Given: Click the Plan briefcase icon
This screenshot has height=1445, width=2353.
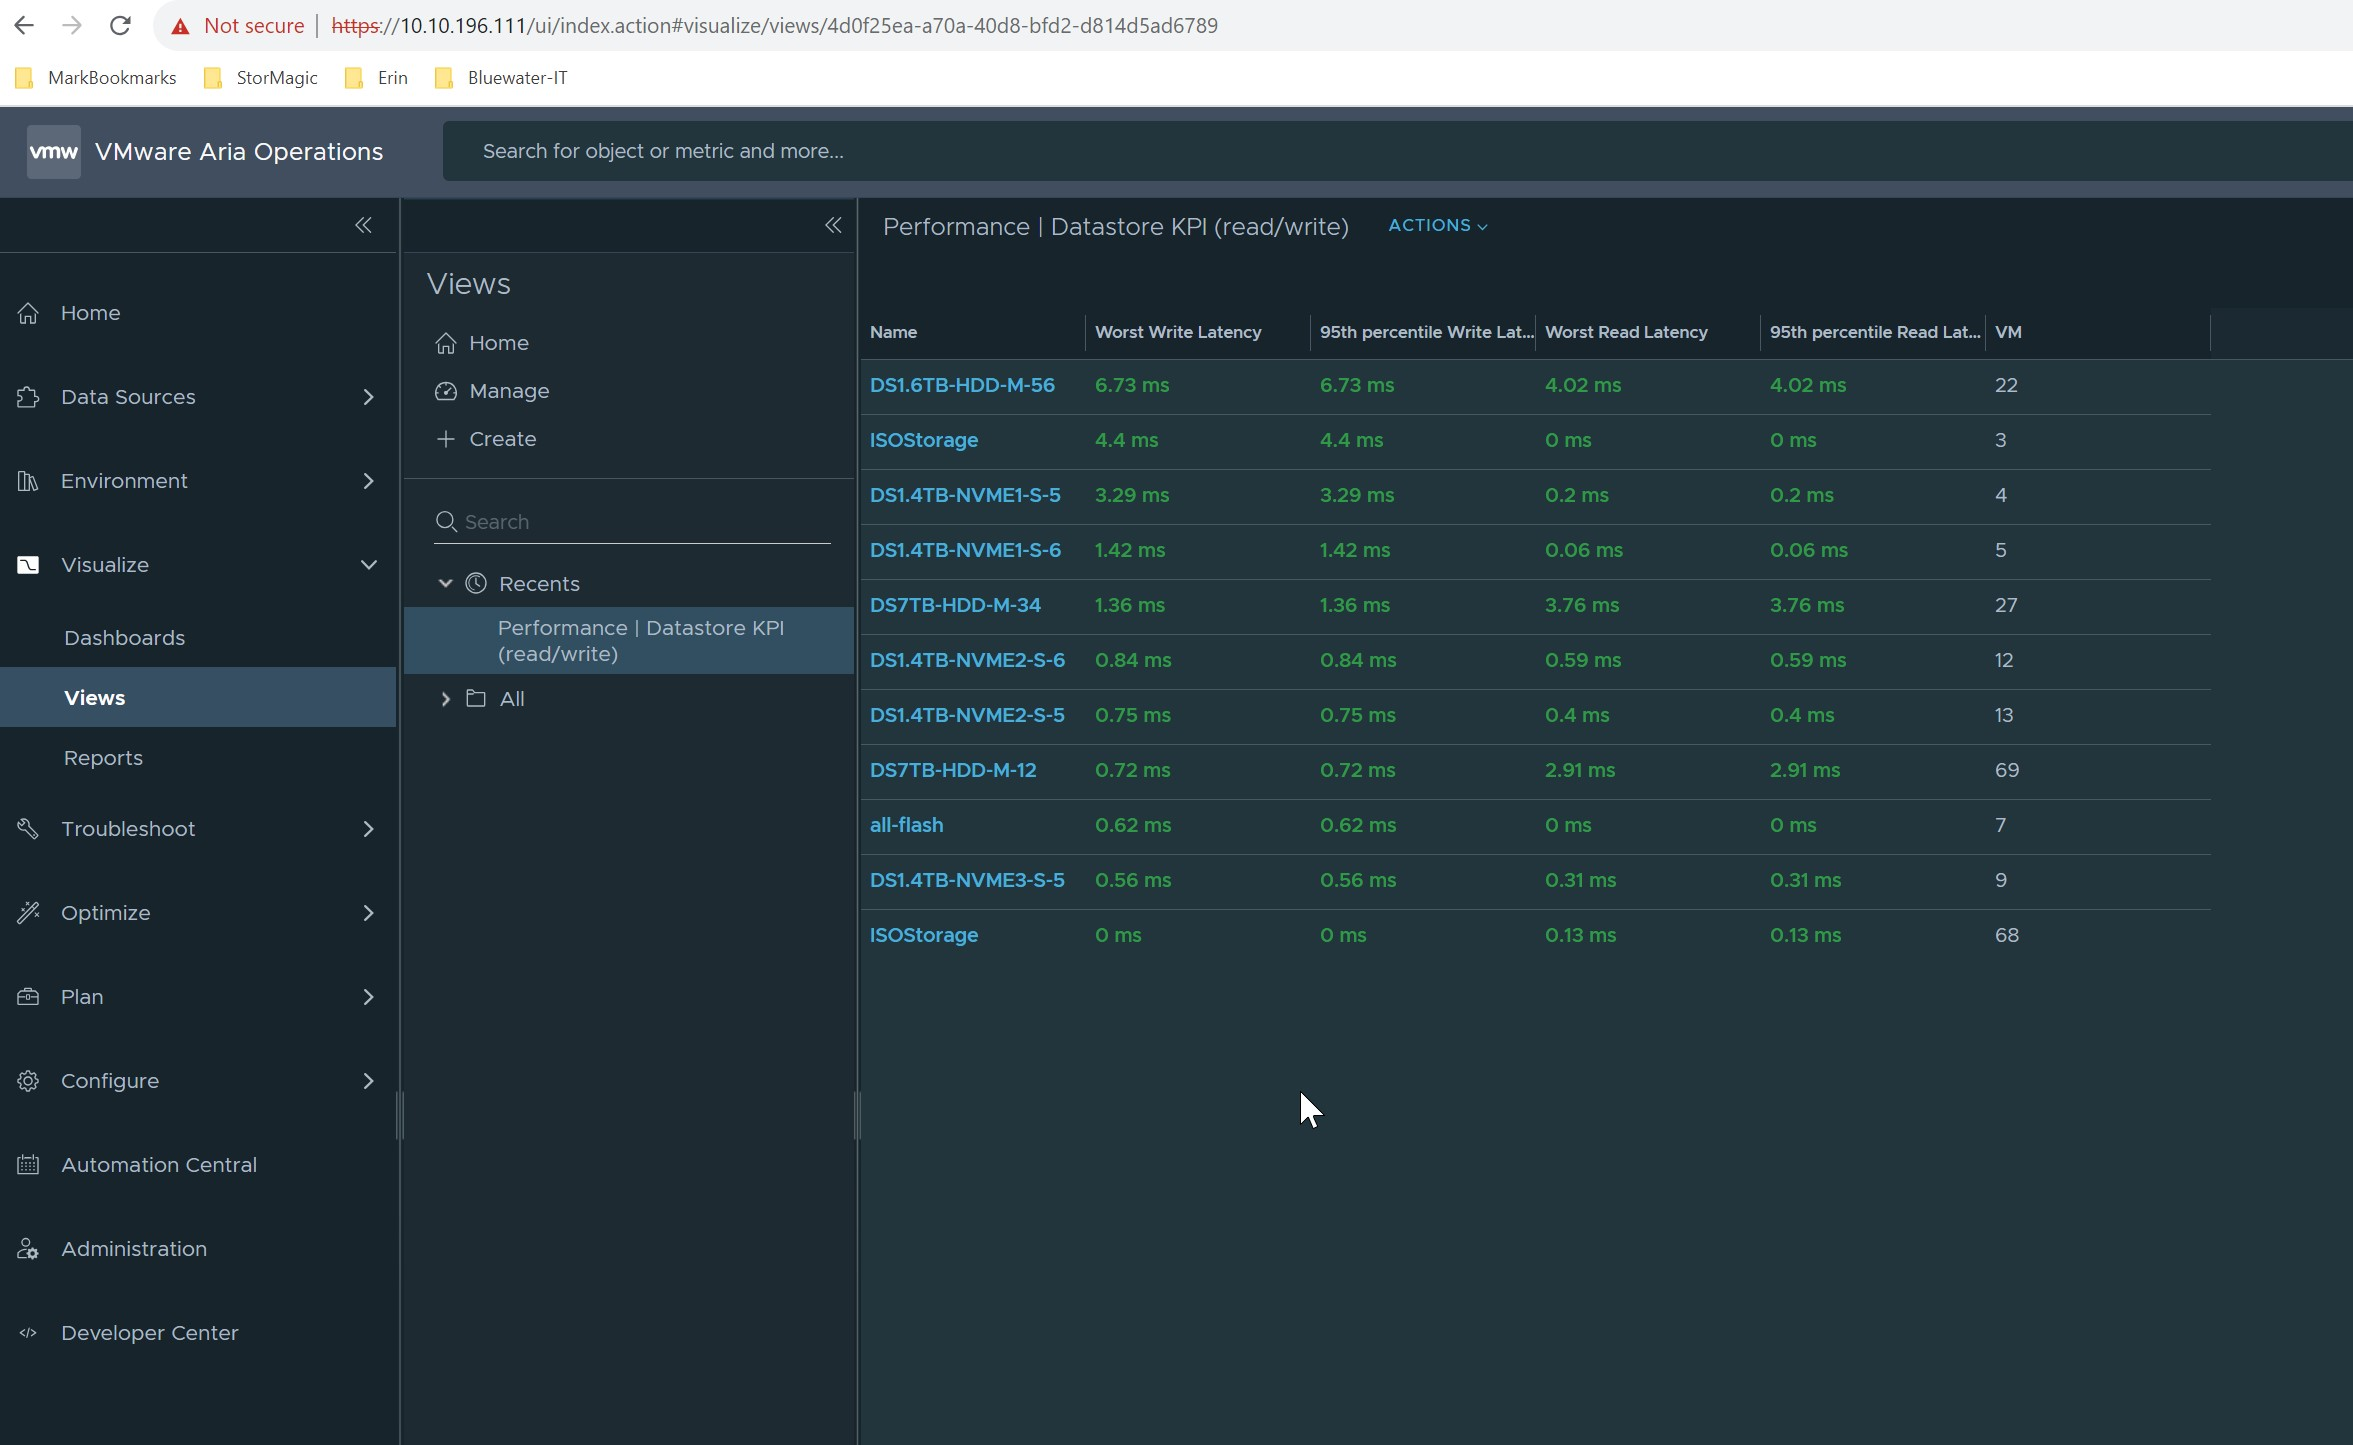Looking at the screenshot, I should point(28,997).
